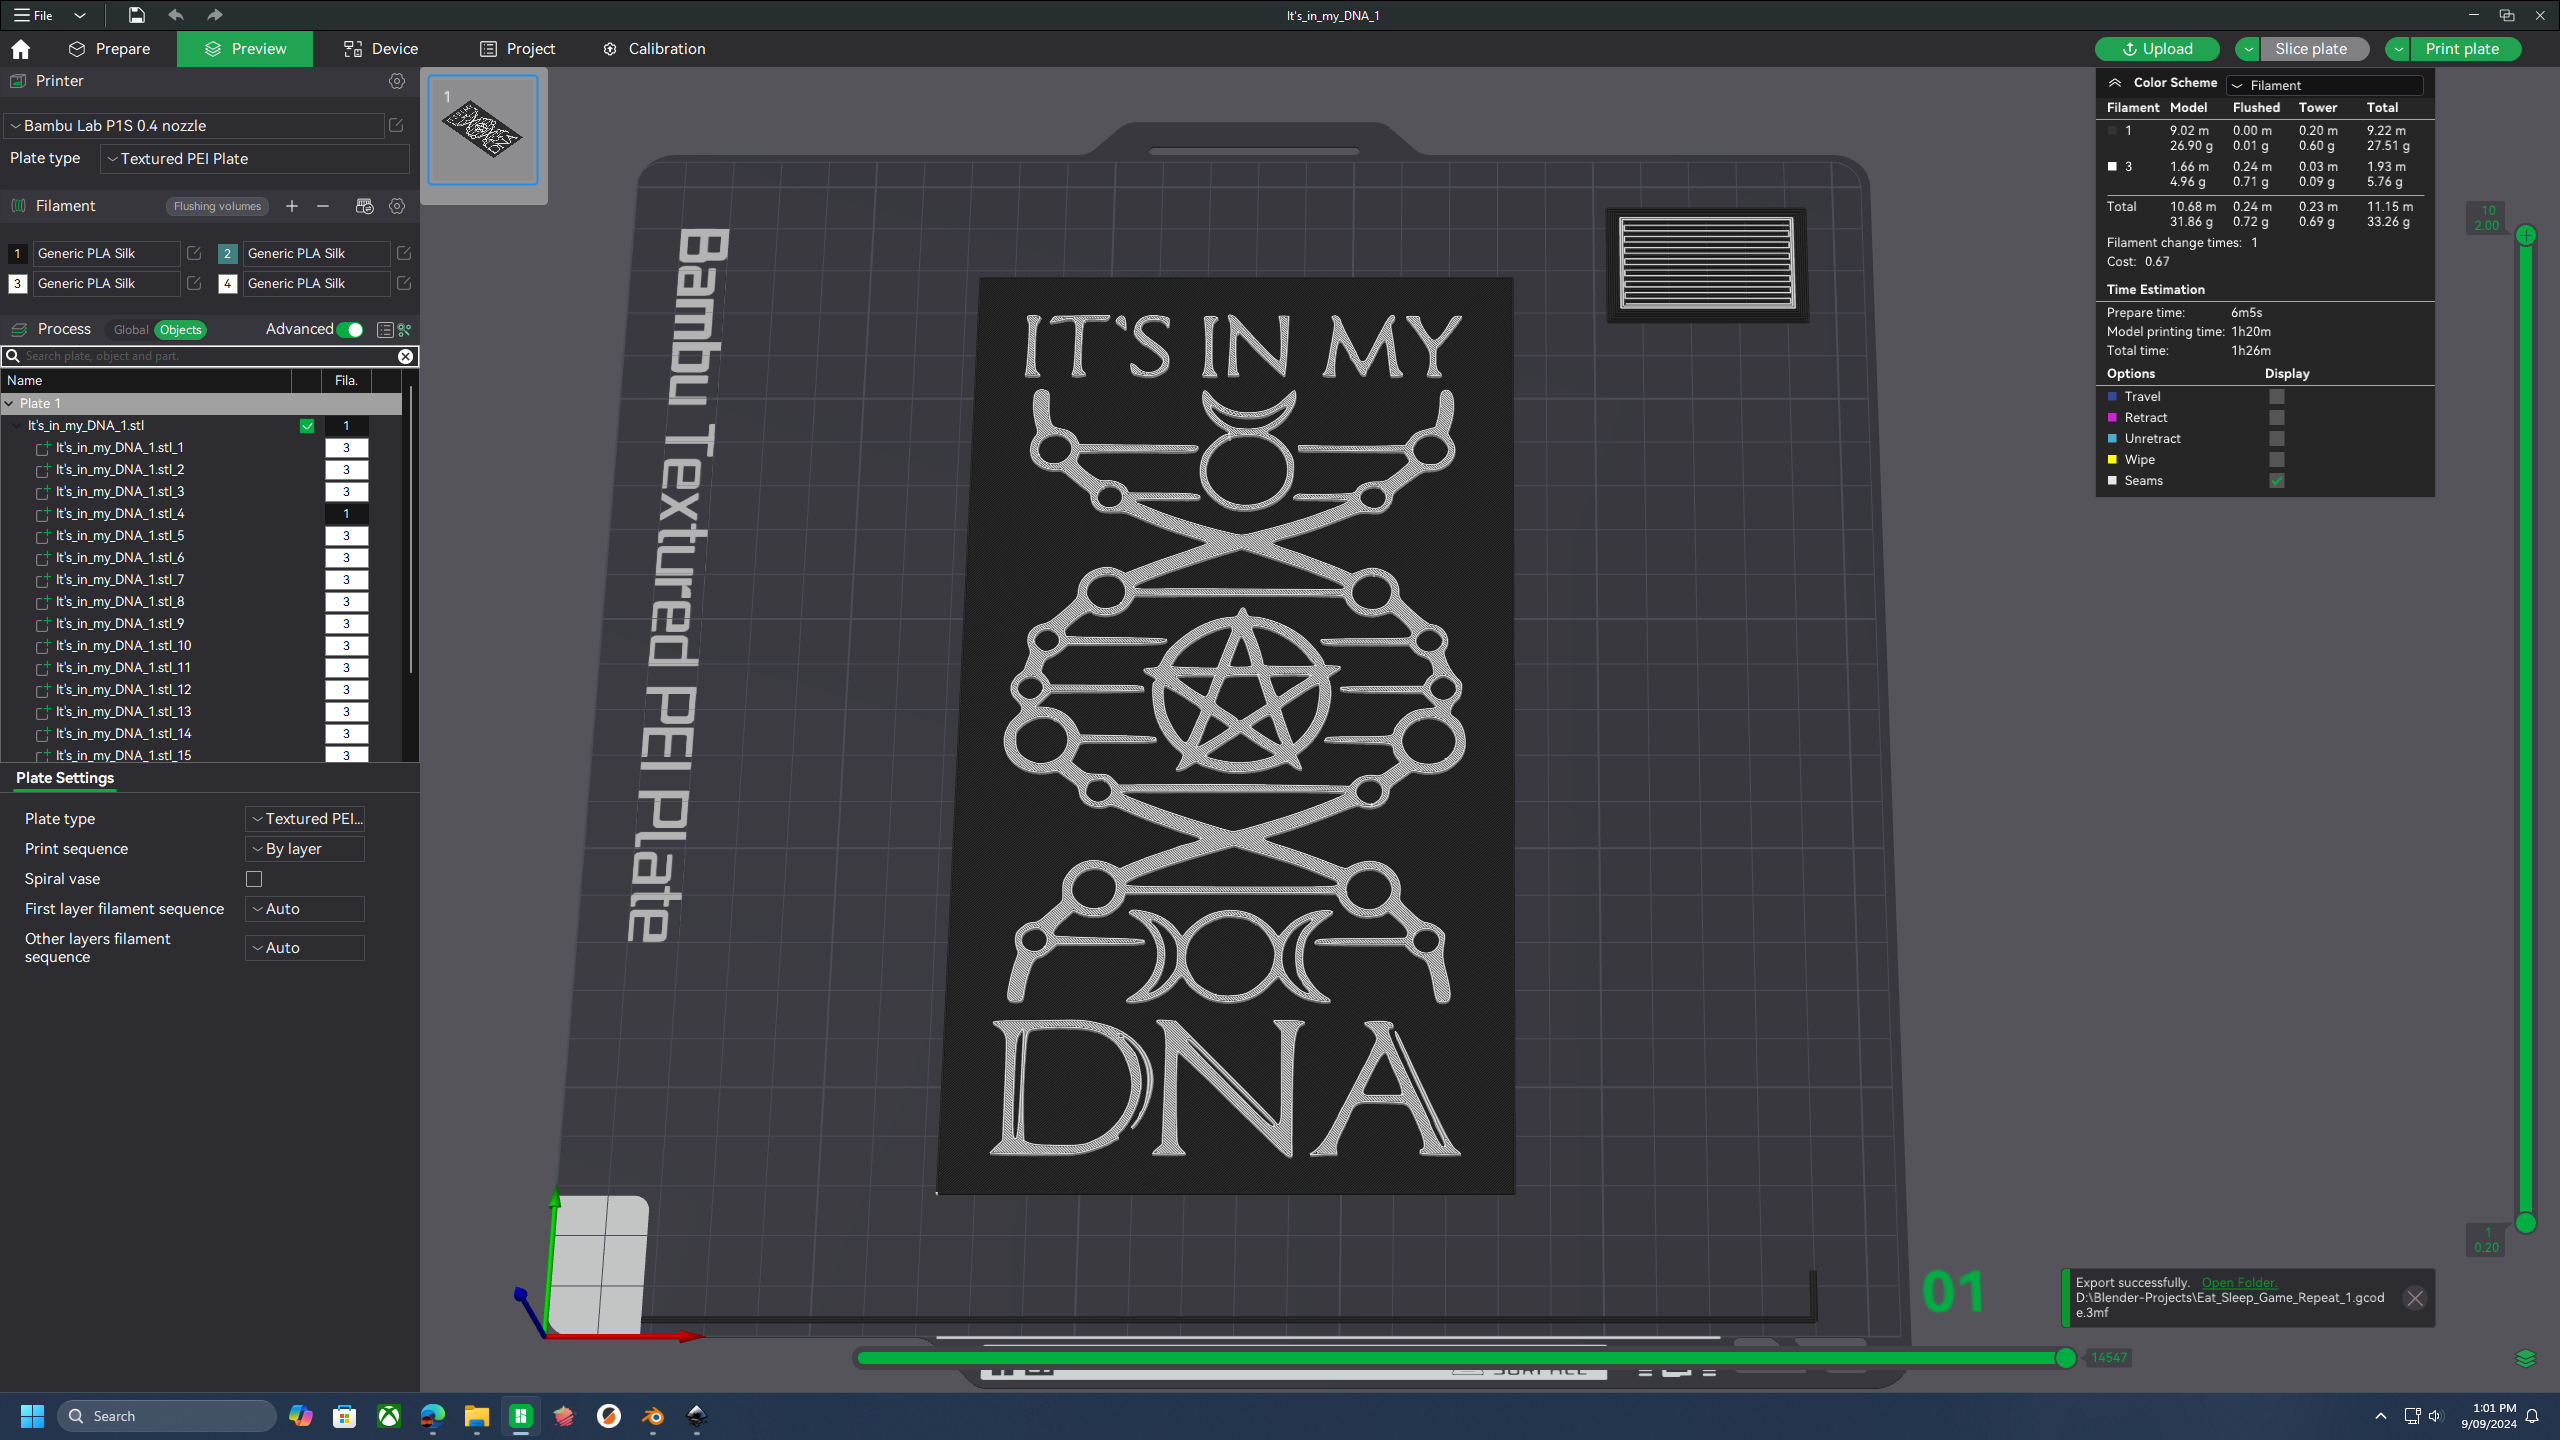2560x1440 pixels.
Task: Open printer settings gear icon
Action: click(397, 81)
